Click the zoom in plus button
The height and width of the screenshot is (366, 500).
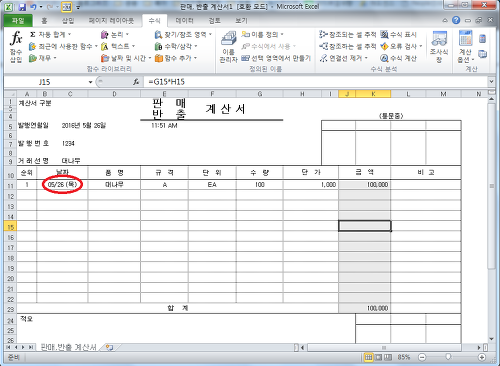(x=482, y=357)
